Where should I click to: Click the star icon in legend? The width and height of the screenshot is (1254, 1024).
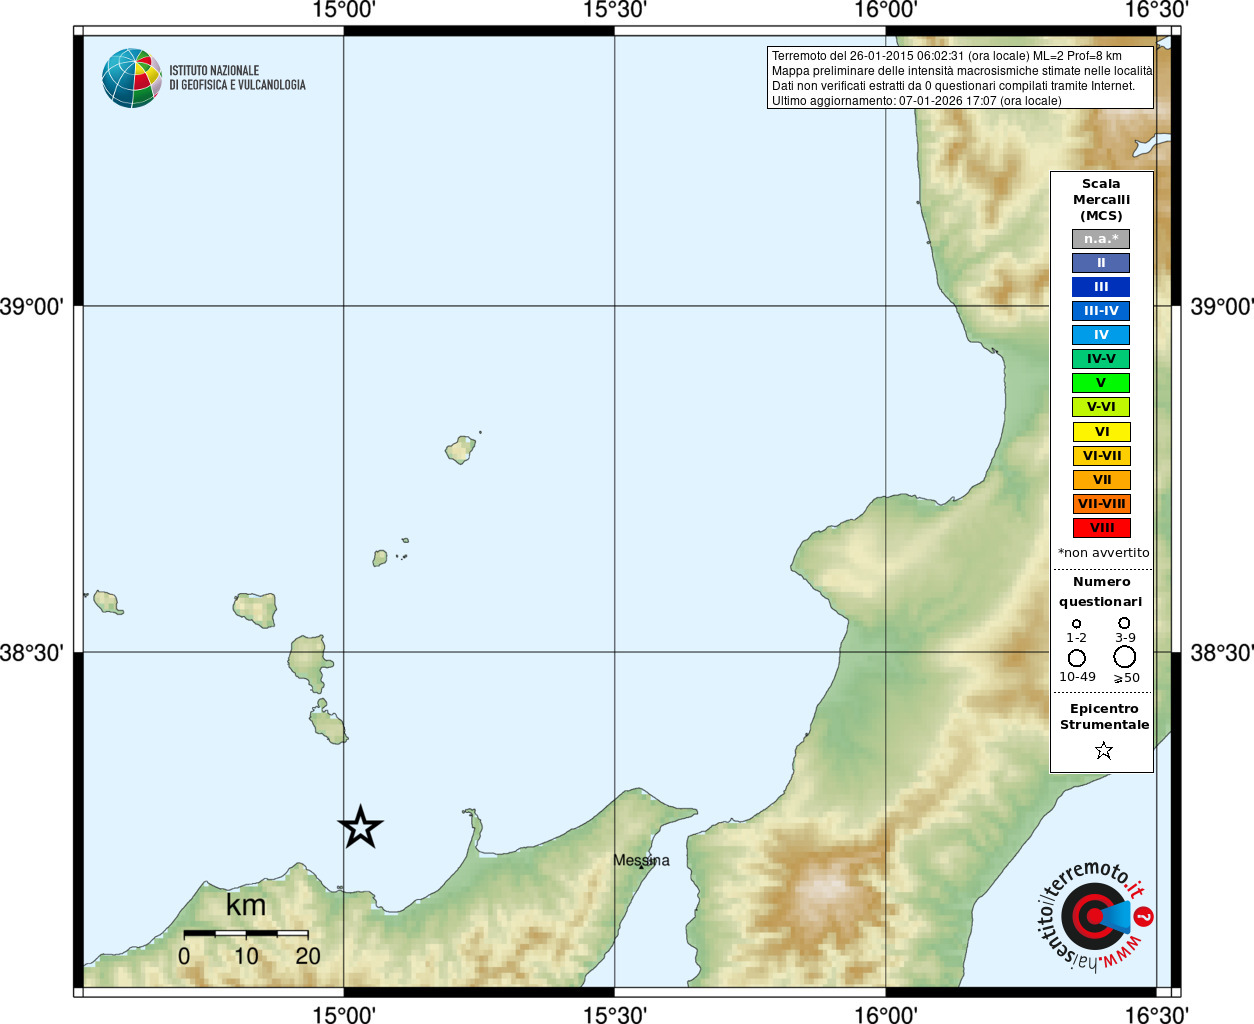coord(1103,750)
